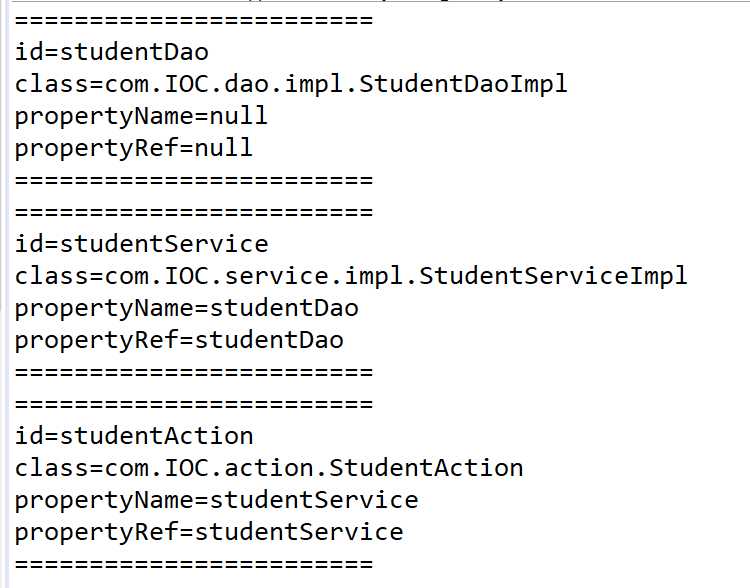Select the "propertyName=null" line
The height and width of the screenshot is (588, 750).
141,116
